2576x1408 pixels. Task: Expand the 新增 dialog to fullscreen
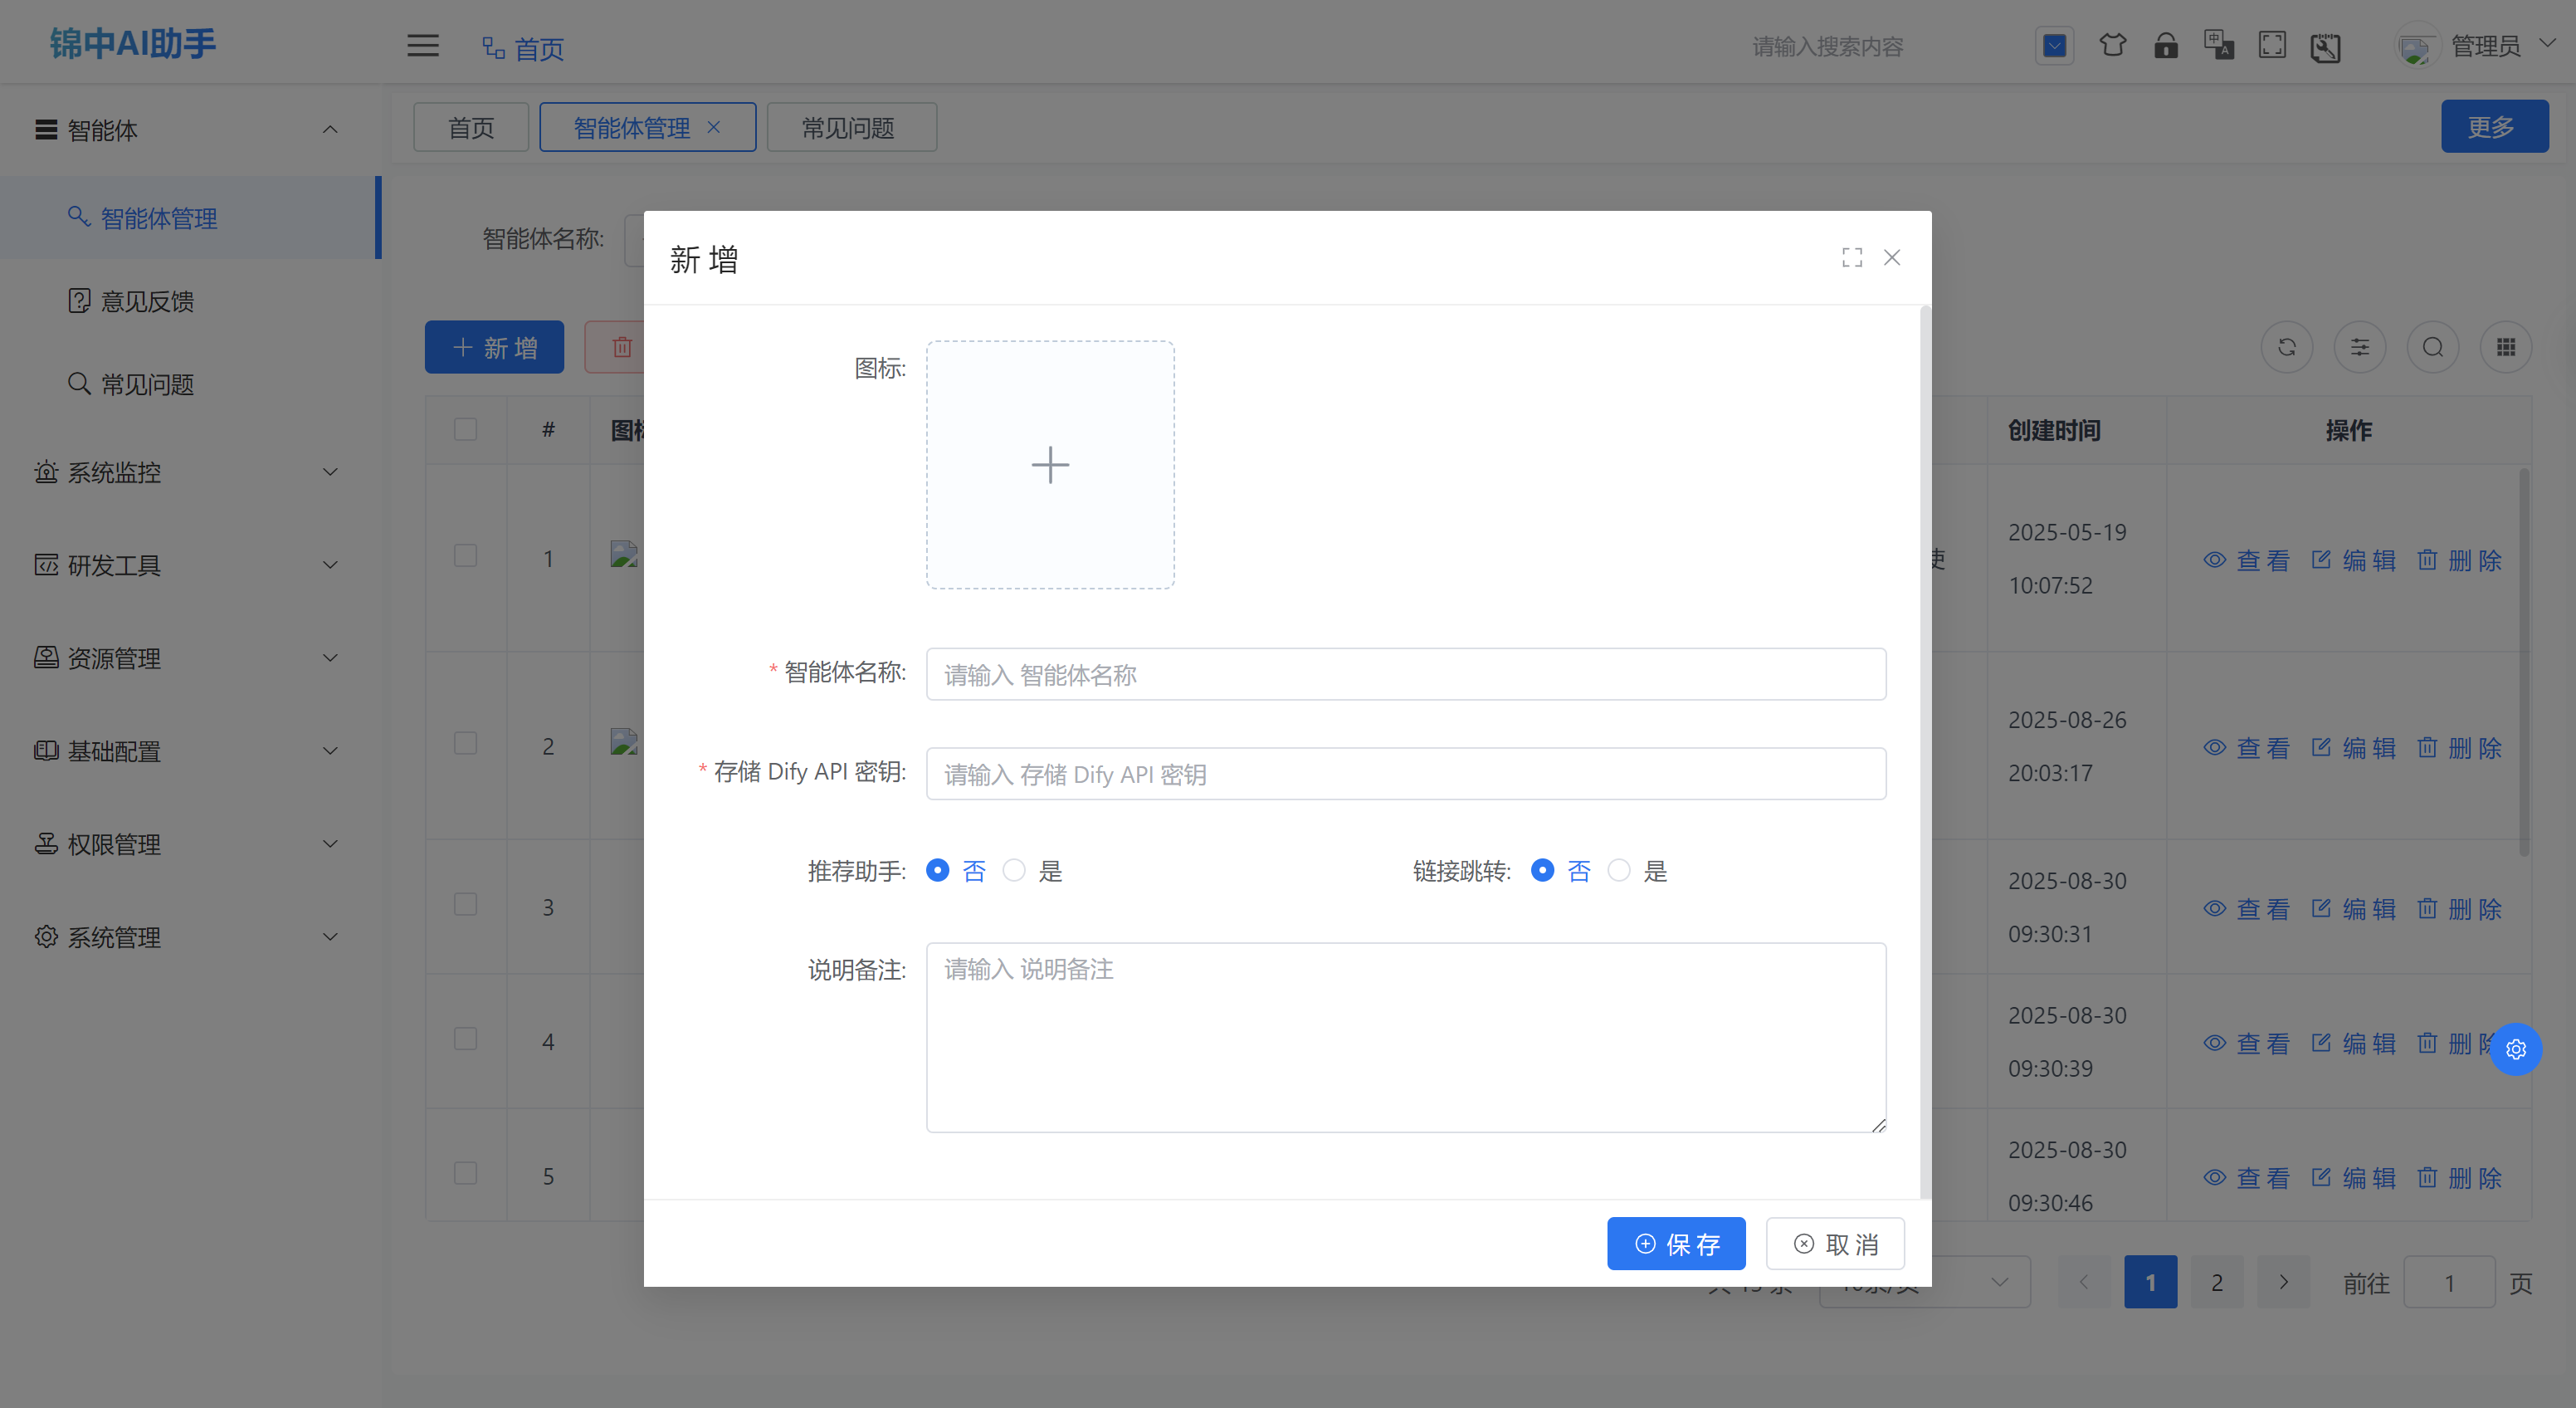(x=1852, y=258)
